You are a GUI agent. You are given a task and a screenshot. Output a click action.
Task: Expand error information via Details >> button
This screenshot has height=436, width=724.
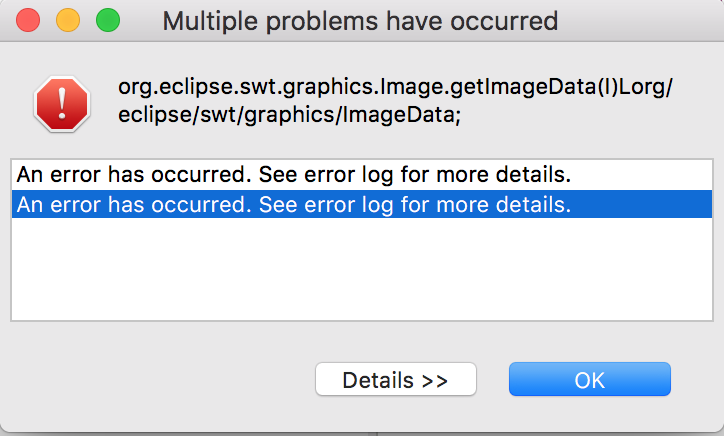pyautogui.click(x=396, y=379)
